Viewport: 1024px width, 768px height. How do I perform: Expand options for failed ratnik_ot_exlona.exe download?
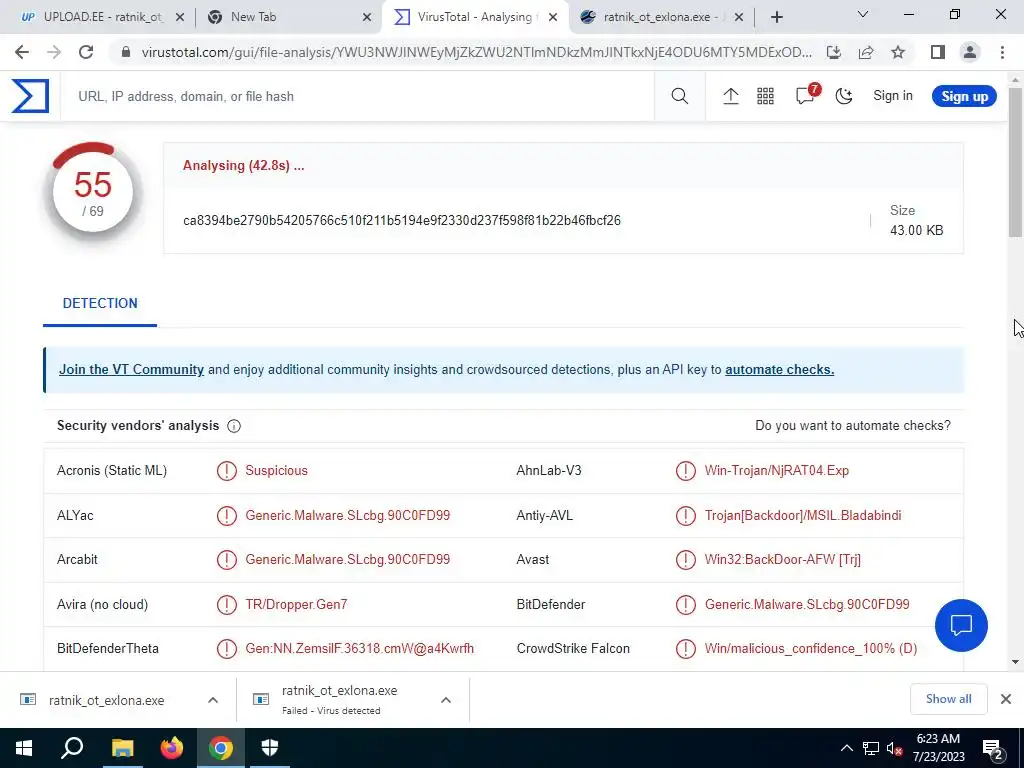click(x=446, y=700)
